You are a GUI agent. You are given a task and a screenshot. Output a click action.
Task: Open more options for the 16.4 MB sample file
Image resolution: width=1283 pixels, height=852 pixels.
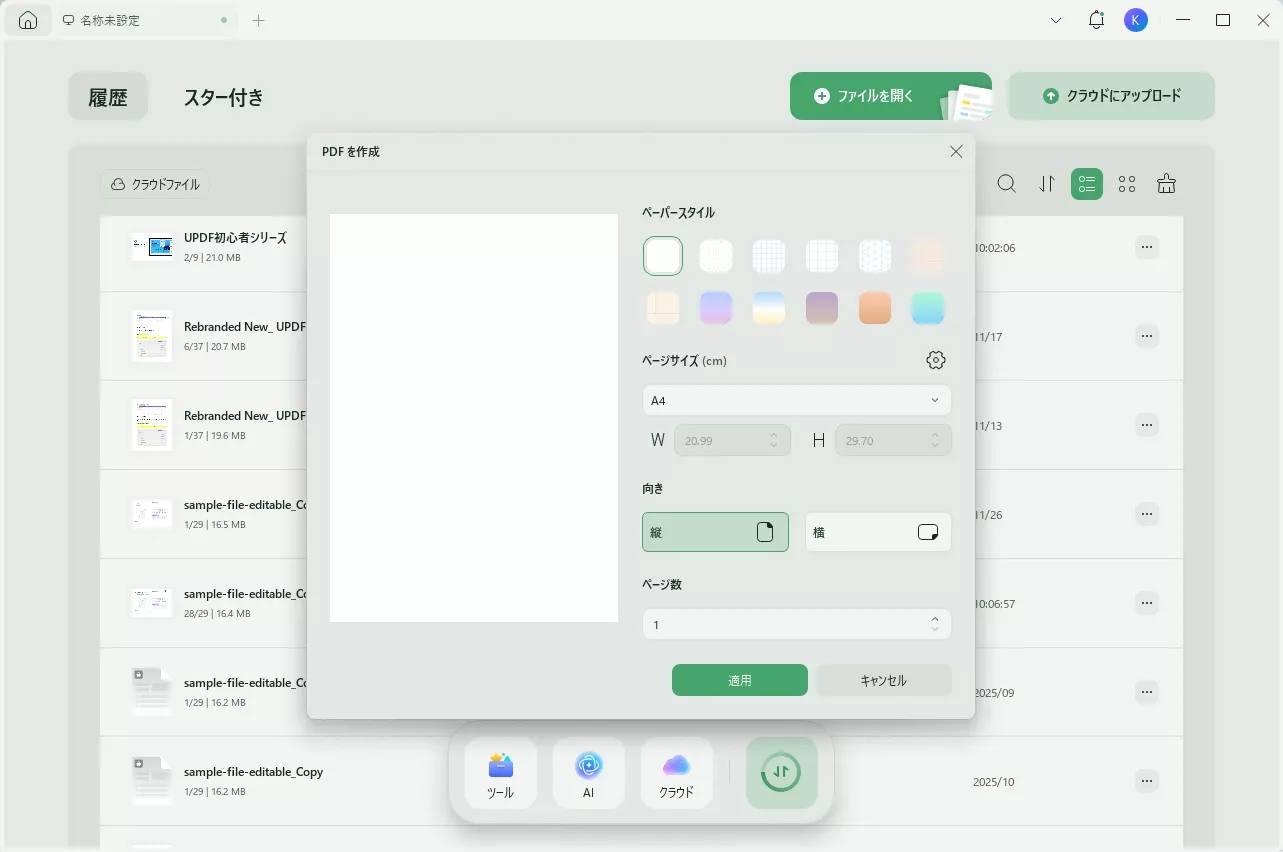click(x=1147, y=603)
